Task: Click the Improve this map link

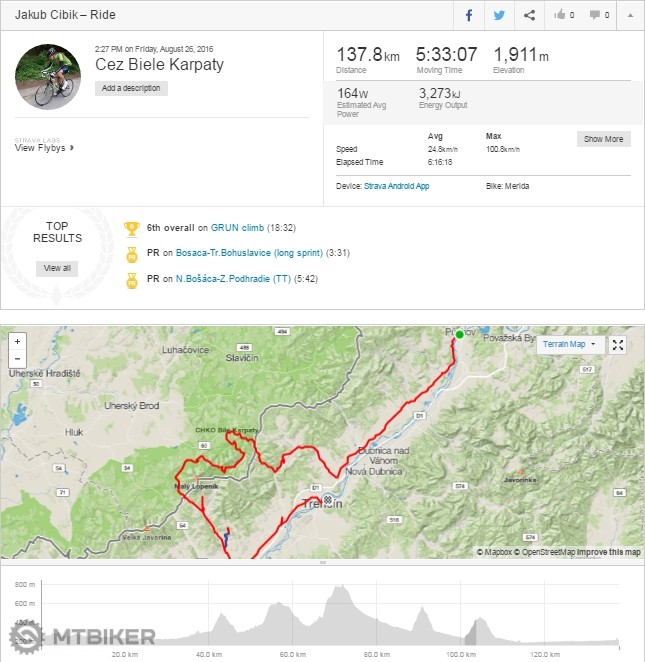Action: pyautogui.click(x=608, y=552)
